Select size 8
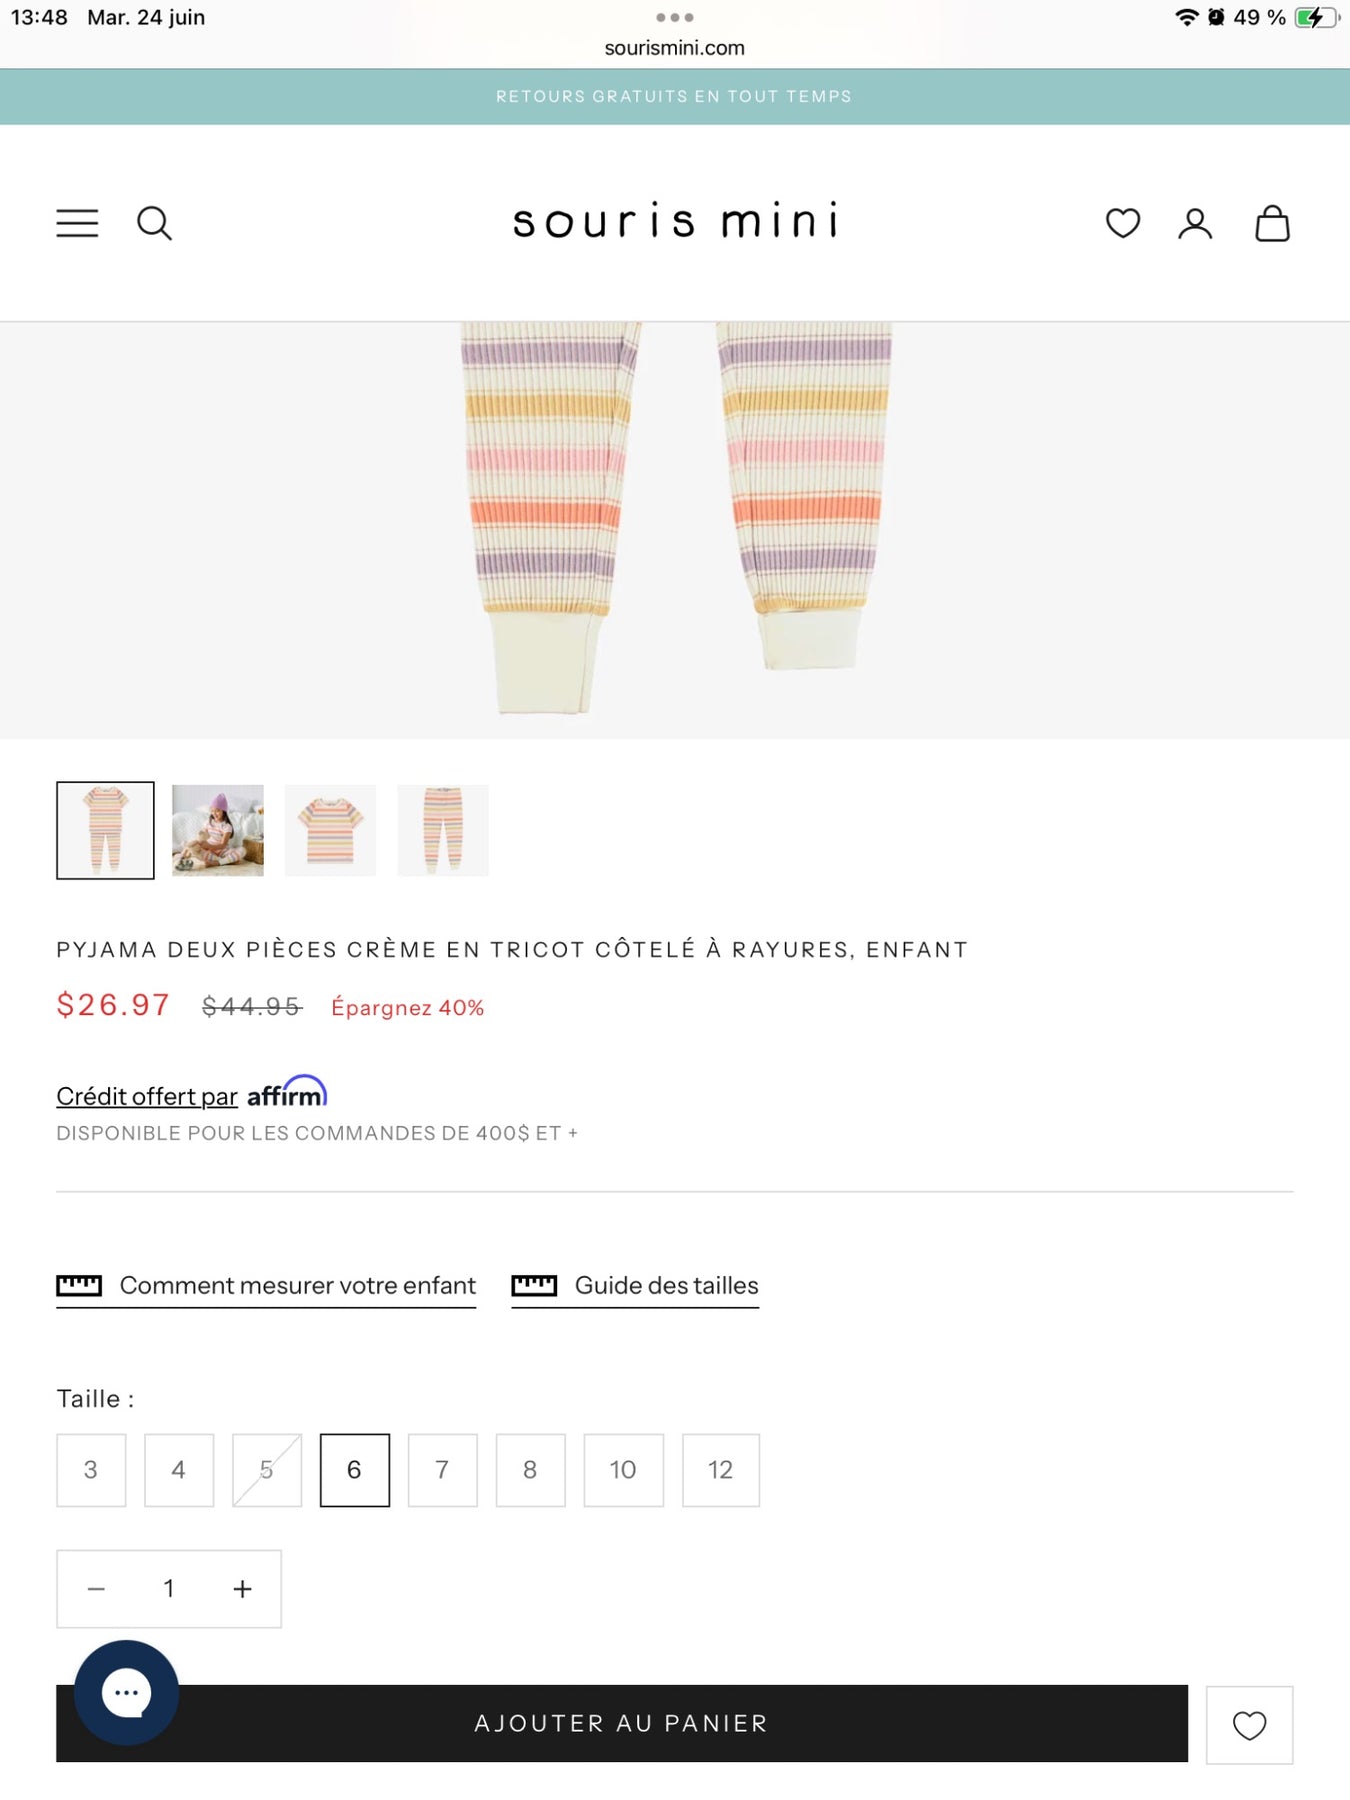 [x=530, y=1470]
